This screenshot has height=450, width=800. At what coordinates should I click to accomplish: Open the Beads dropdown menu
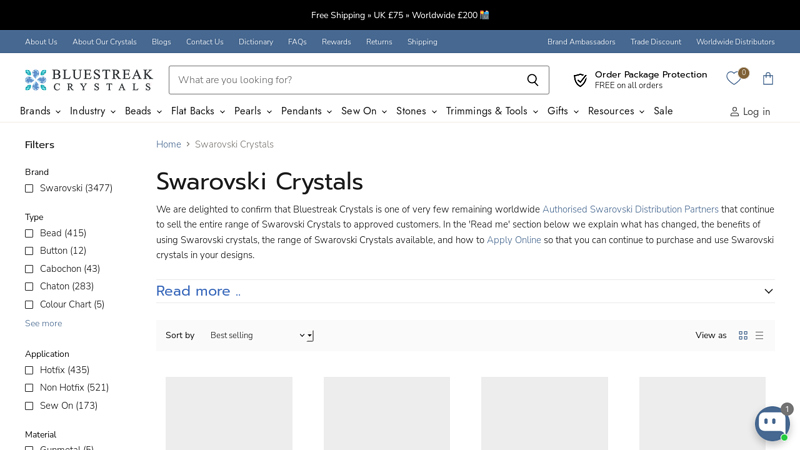pos(143,111)
